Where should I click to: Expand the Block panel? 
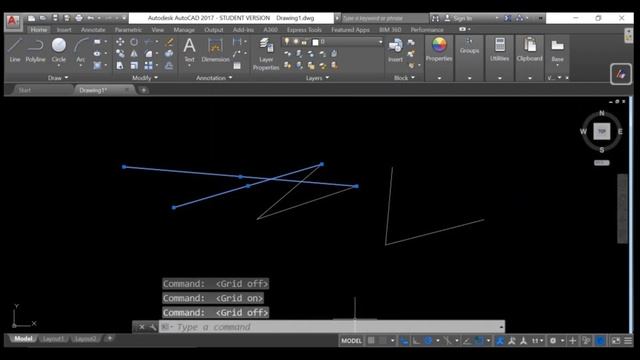click(404, 78)
